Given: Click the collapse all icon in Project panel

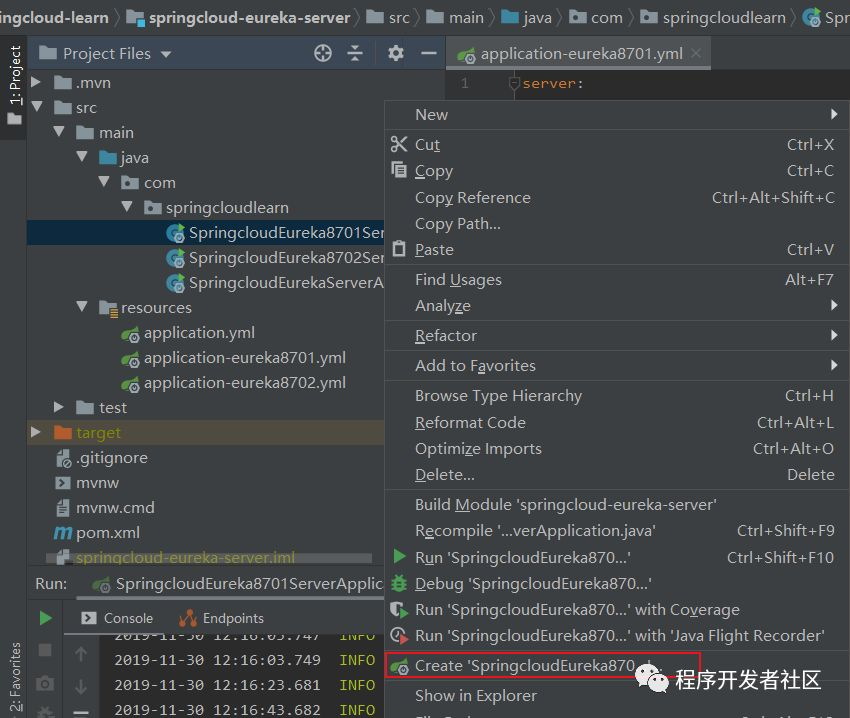Looking at the screenshot, I should pyautogui.click(x=355, y=53).
